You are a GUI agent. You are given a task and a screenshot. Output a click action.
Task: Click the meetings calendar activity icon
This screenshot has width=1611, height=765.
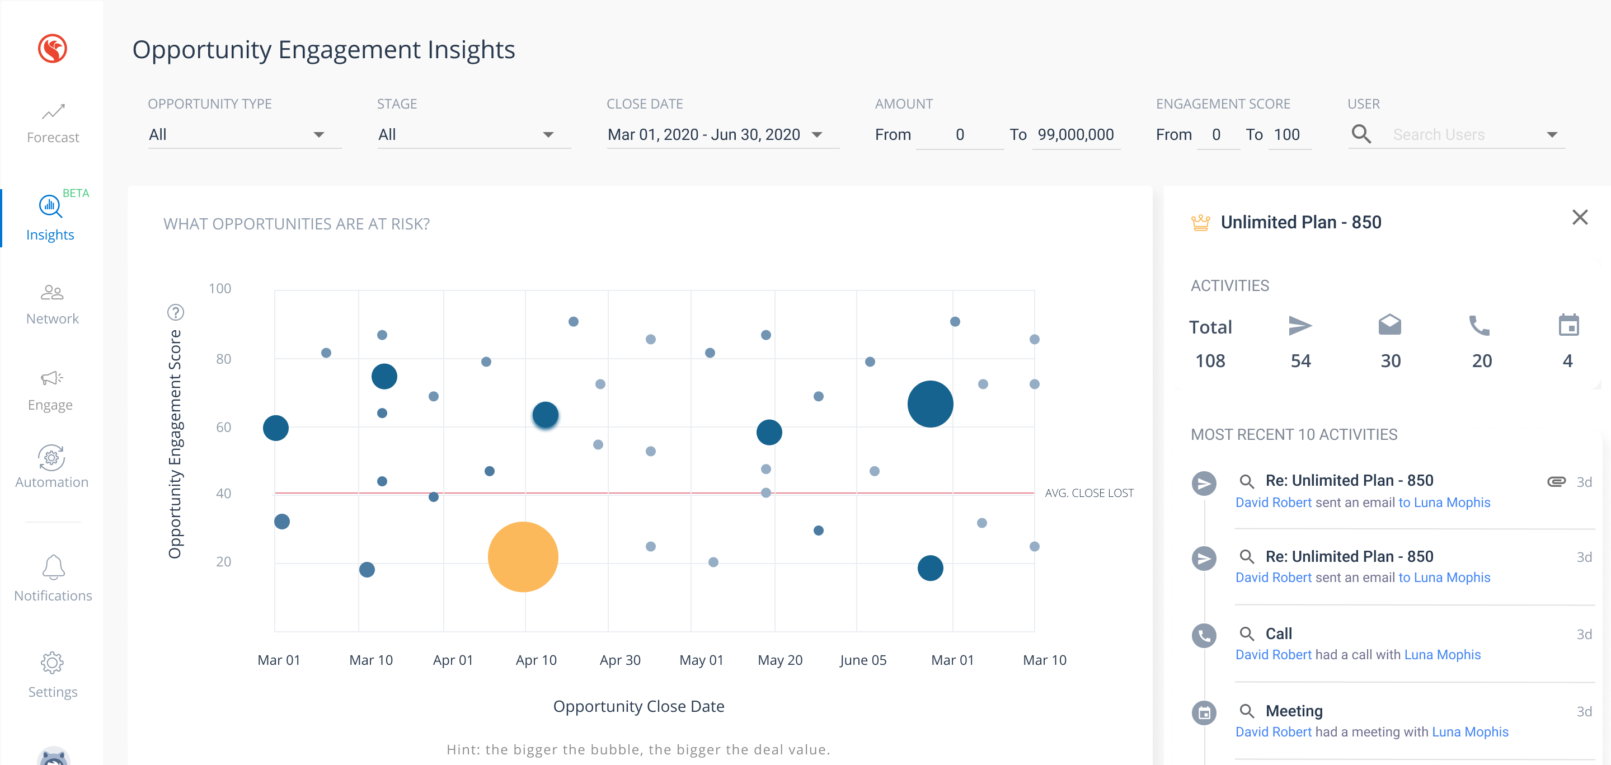pyautogui.click(x=1568, y=325)
